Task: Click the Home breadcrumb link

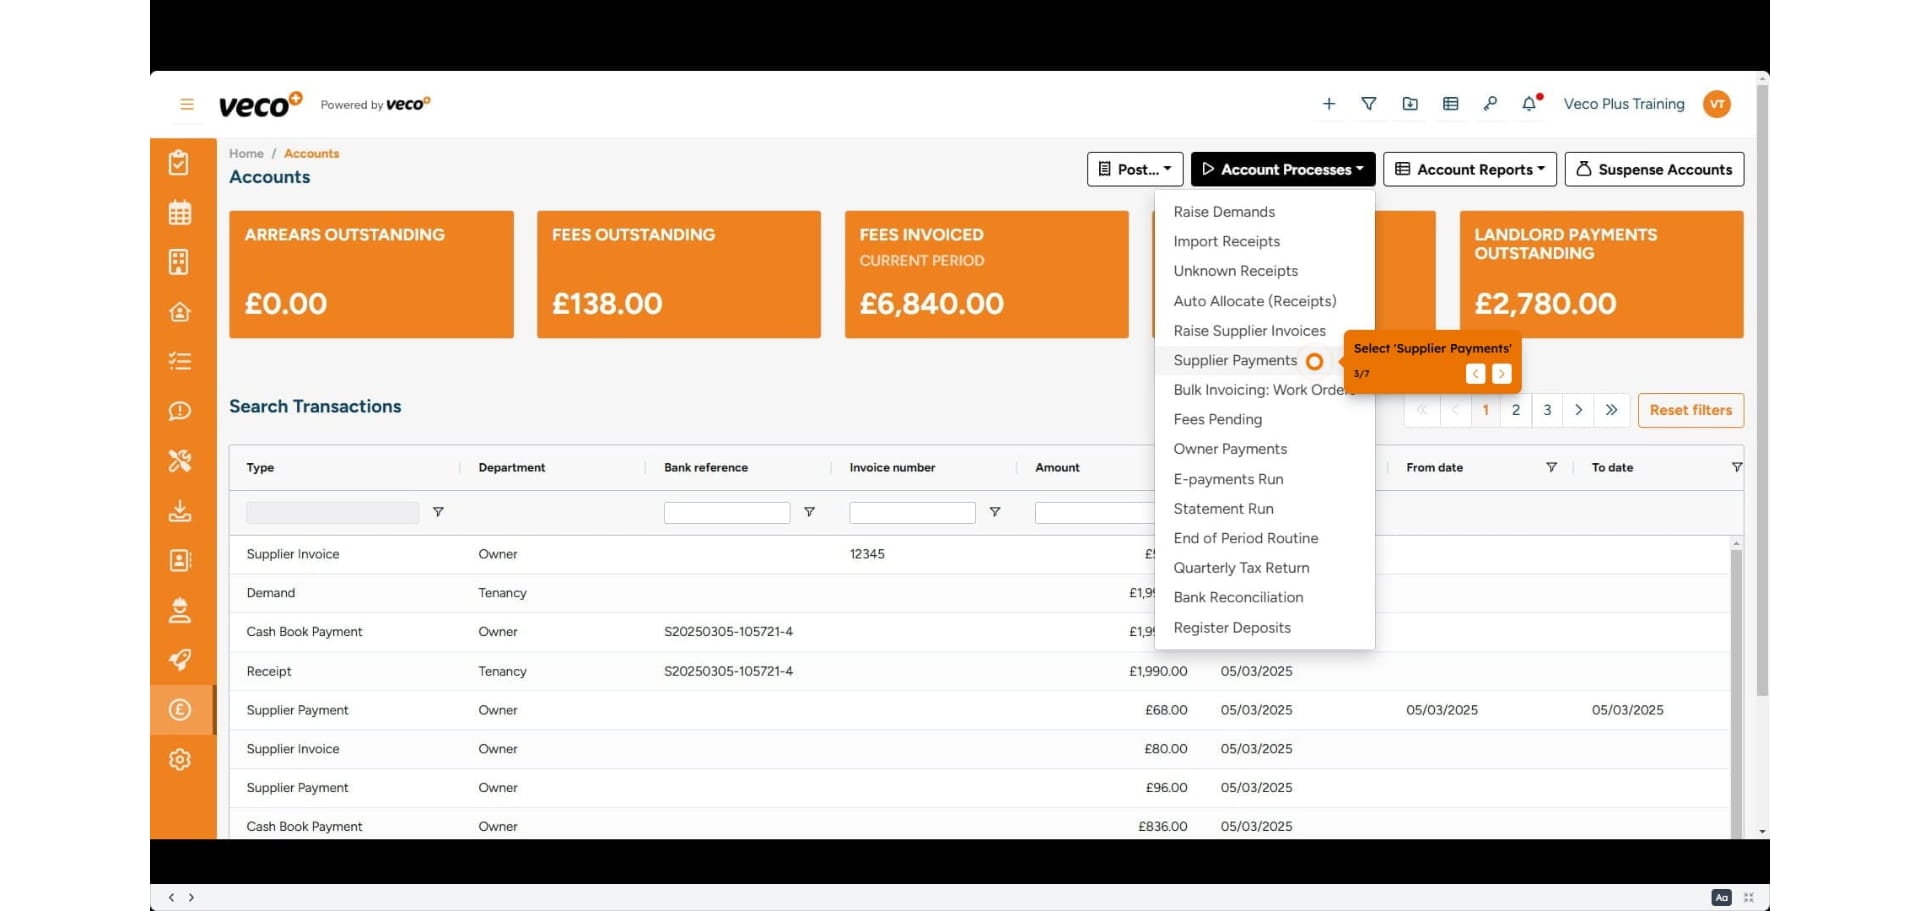Action: tap(246, 153)
